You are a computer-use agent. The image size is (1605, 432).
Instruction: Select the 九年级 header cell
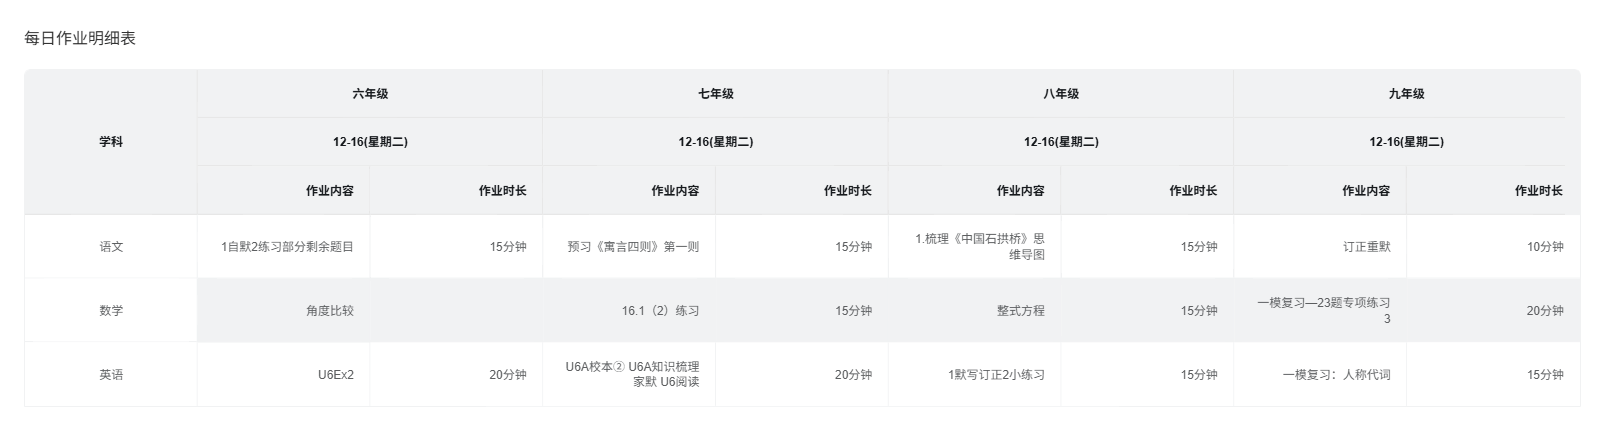1406,94
